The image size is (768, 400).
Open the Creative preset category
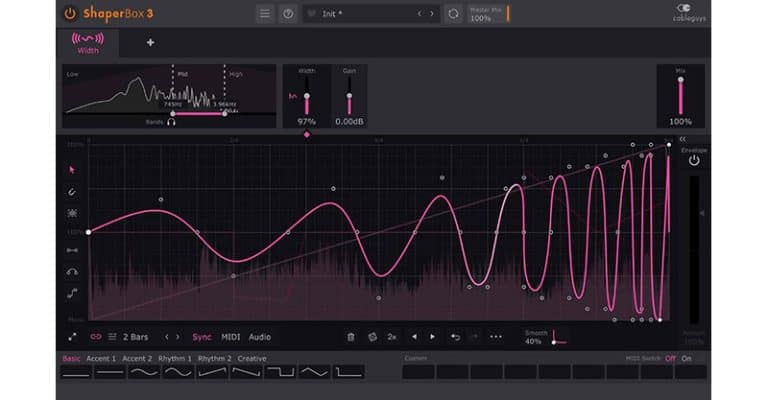252,358
